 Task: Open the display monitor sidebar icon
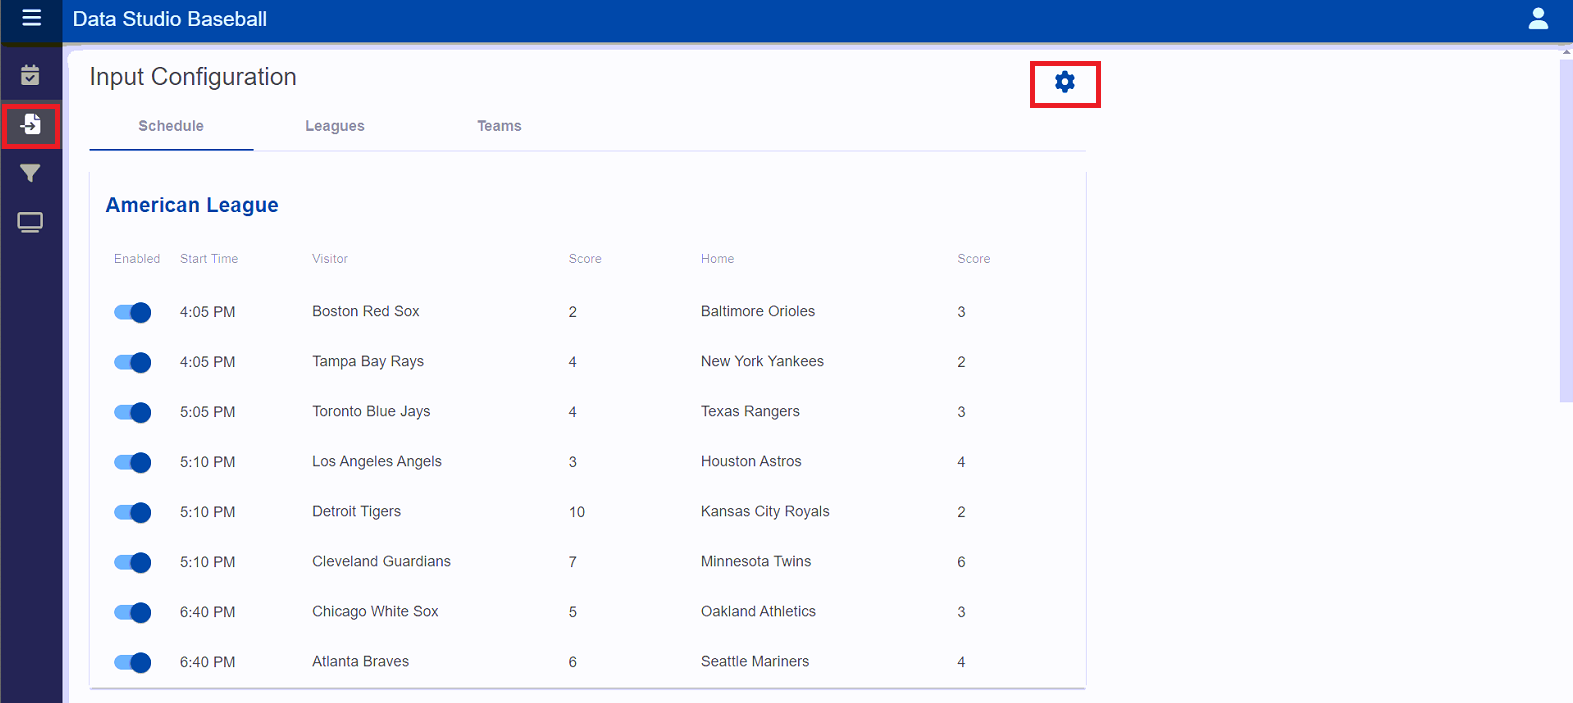(30, 222)
